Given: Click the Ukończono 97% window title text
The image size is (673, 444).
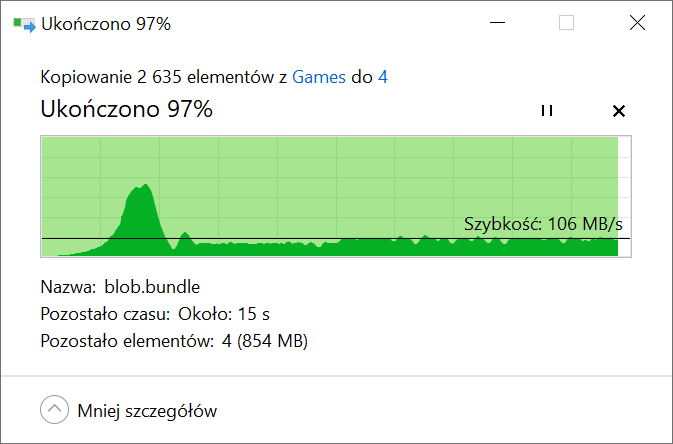Looking at the screenshot, I should 106,24.
